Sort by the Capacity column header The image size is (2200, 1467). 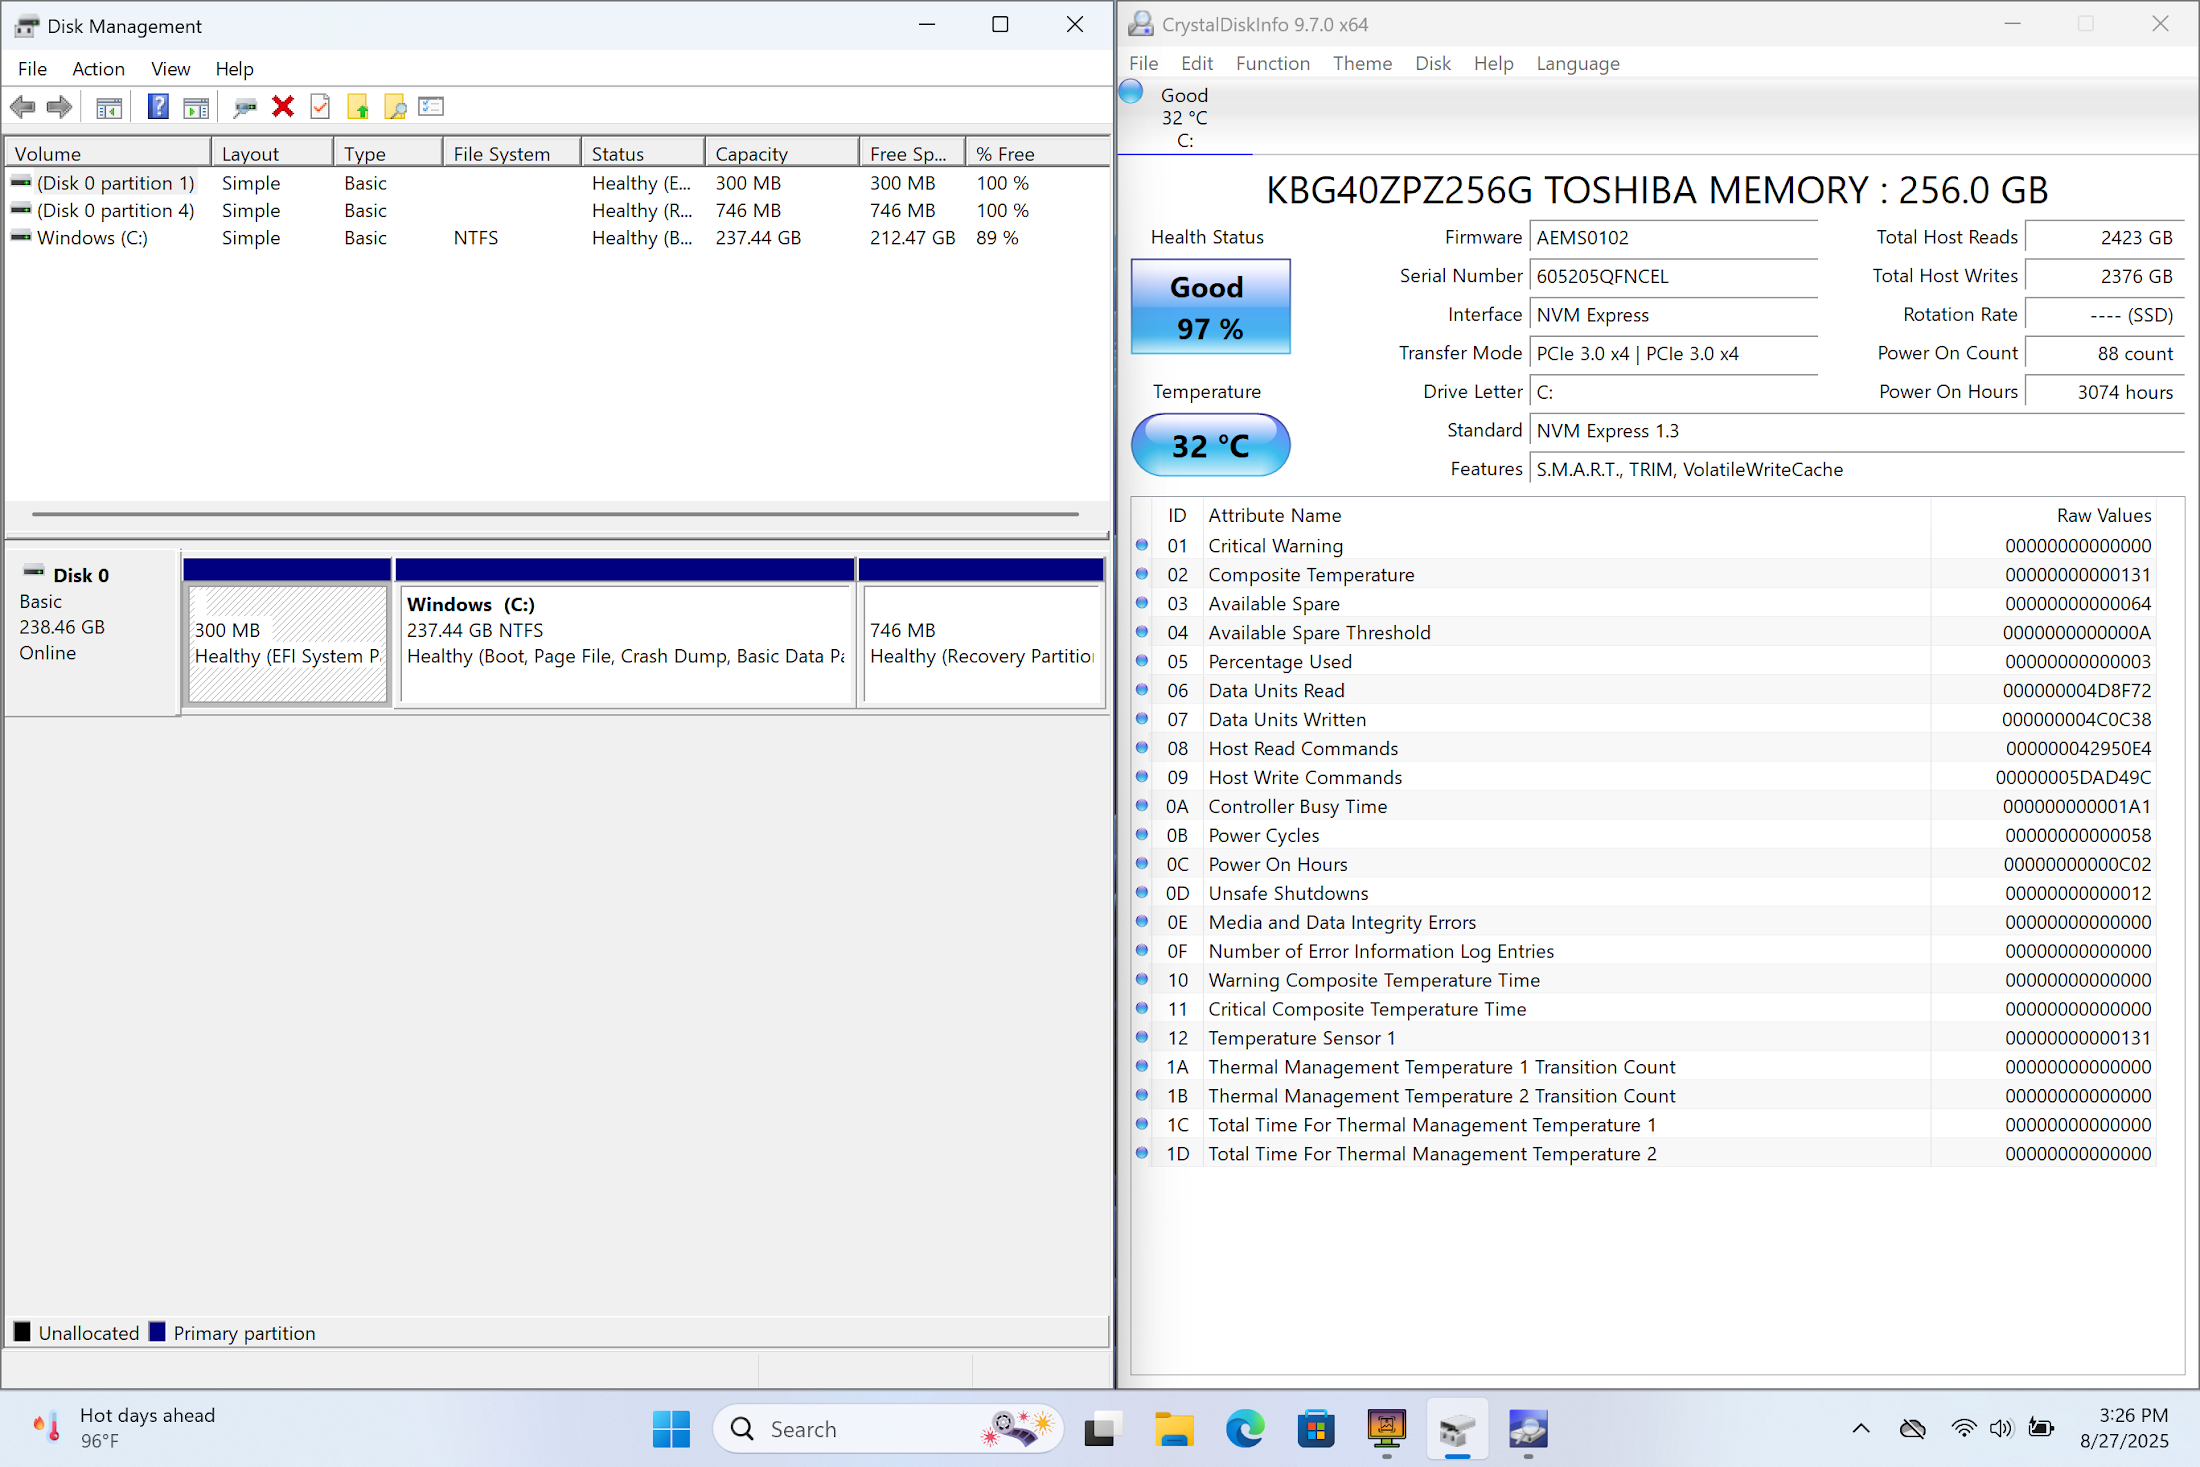[782, 153]
